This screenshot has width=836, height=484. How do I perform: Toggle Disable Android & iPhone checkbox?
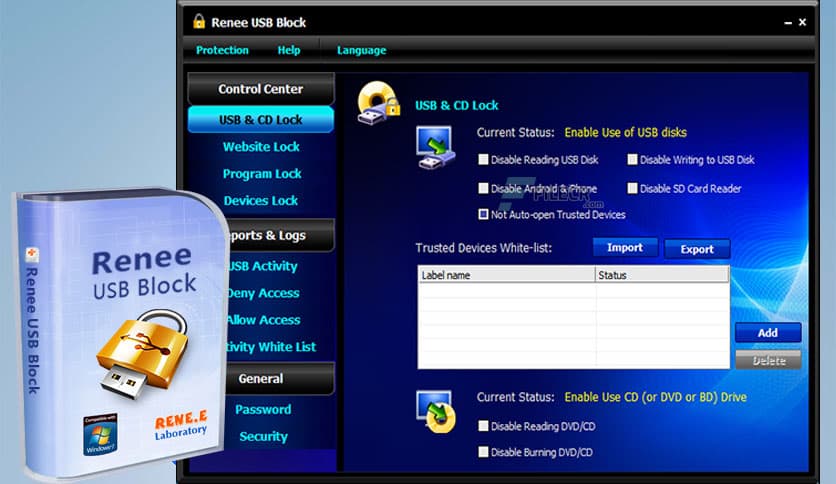483,188
